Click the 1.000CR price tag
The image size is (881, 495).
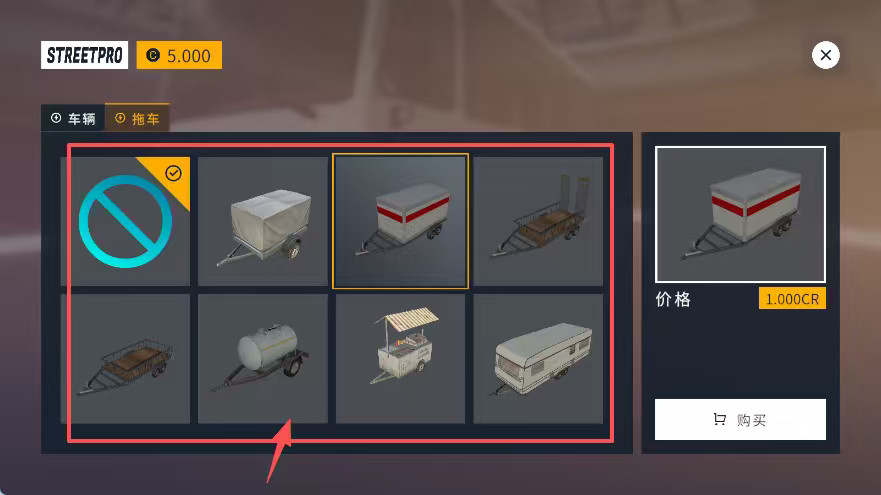coord(792,299)
